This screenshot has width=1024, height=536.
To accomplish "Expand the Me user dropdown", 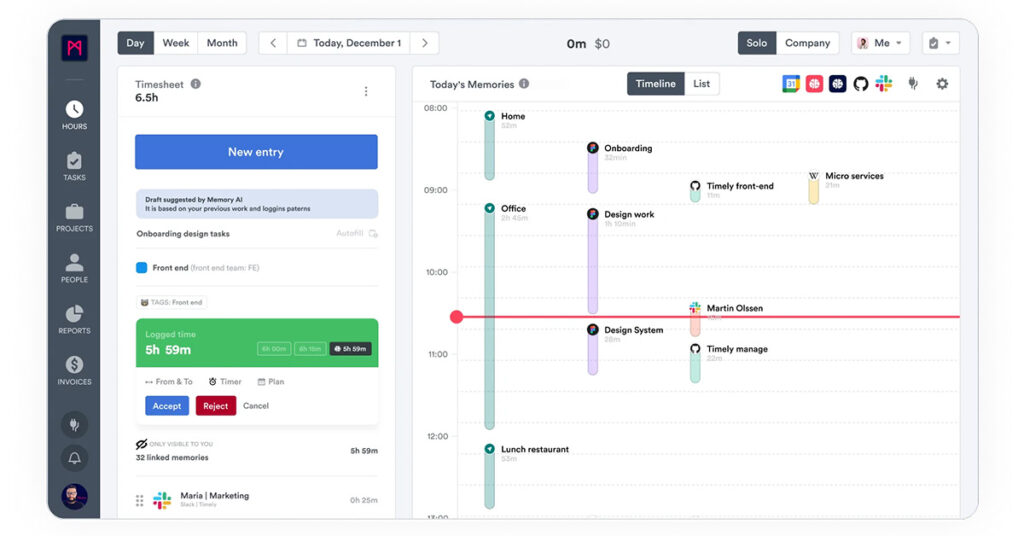I will click(x=880, y=43).
